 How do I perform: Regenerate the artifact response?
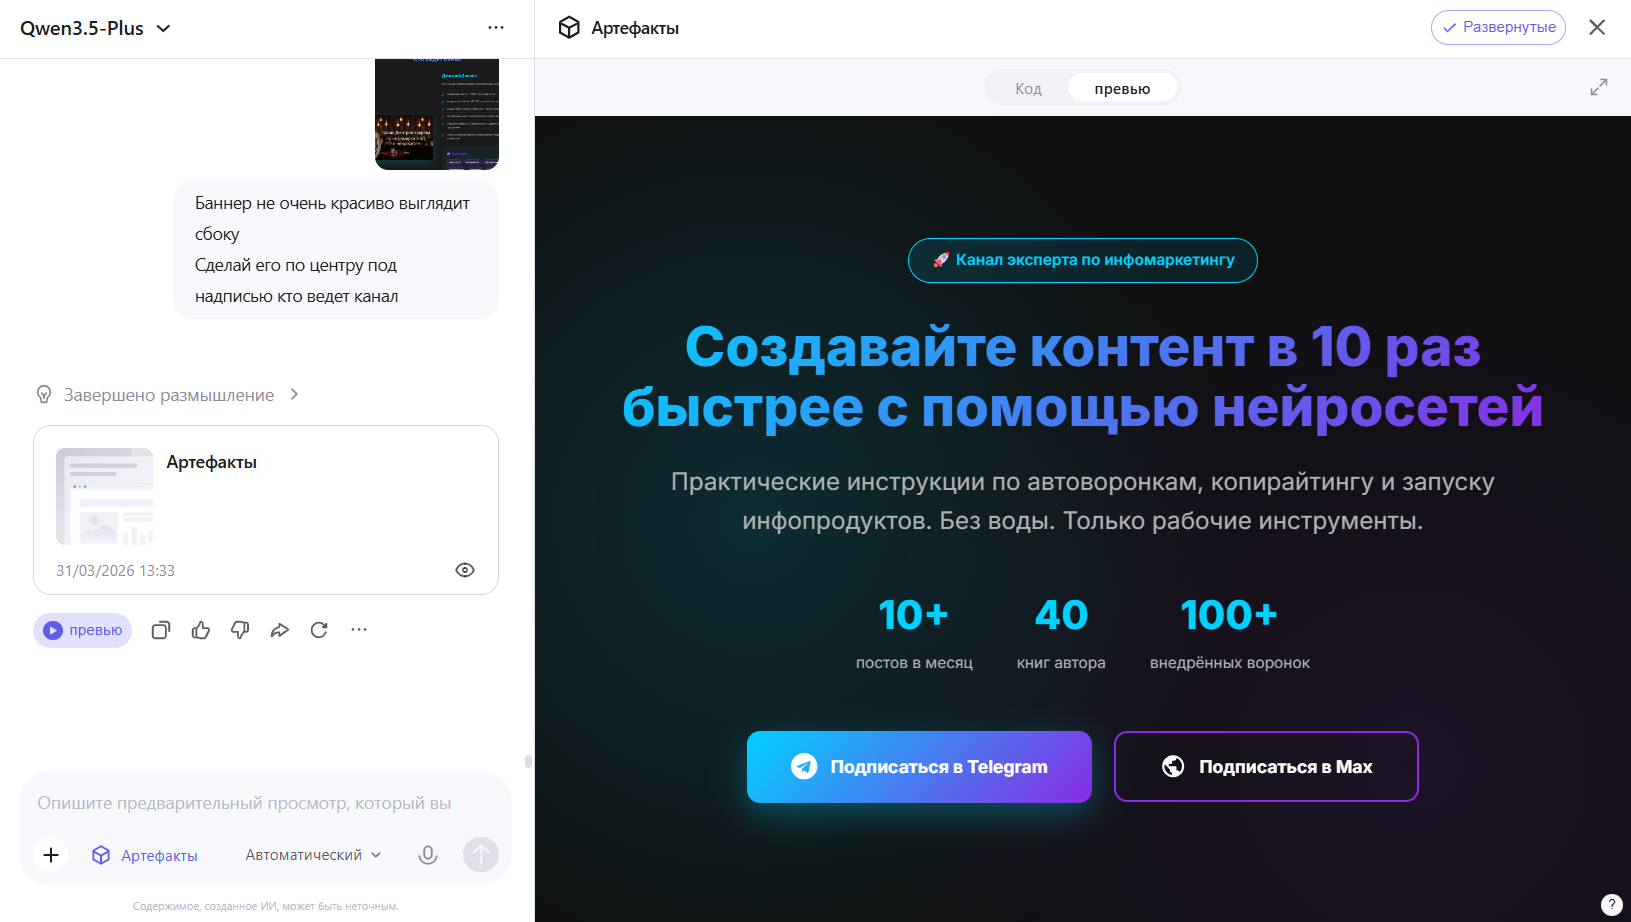(x=319, y=630)
